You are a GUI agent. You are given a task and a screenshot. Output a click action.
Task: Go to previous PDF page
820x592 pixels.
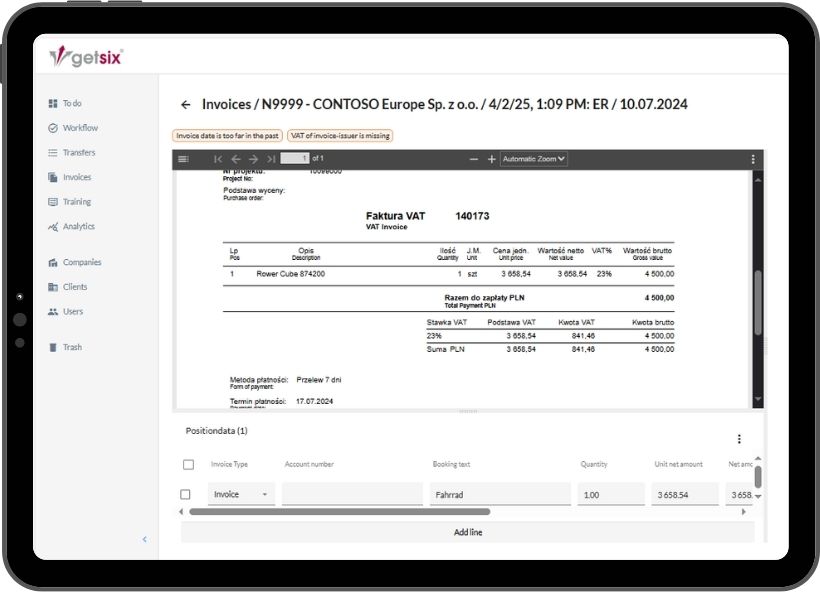[236, 159]
